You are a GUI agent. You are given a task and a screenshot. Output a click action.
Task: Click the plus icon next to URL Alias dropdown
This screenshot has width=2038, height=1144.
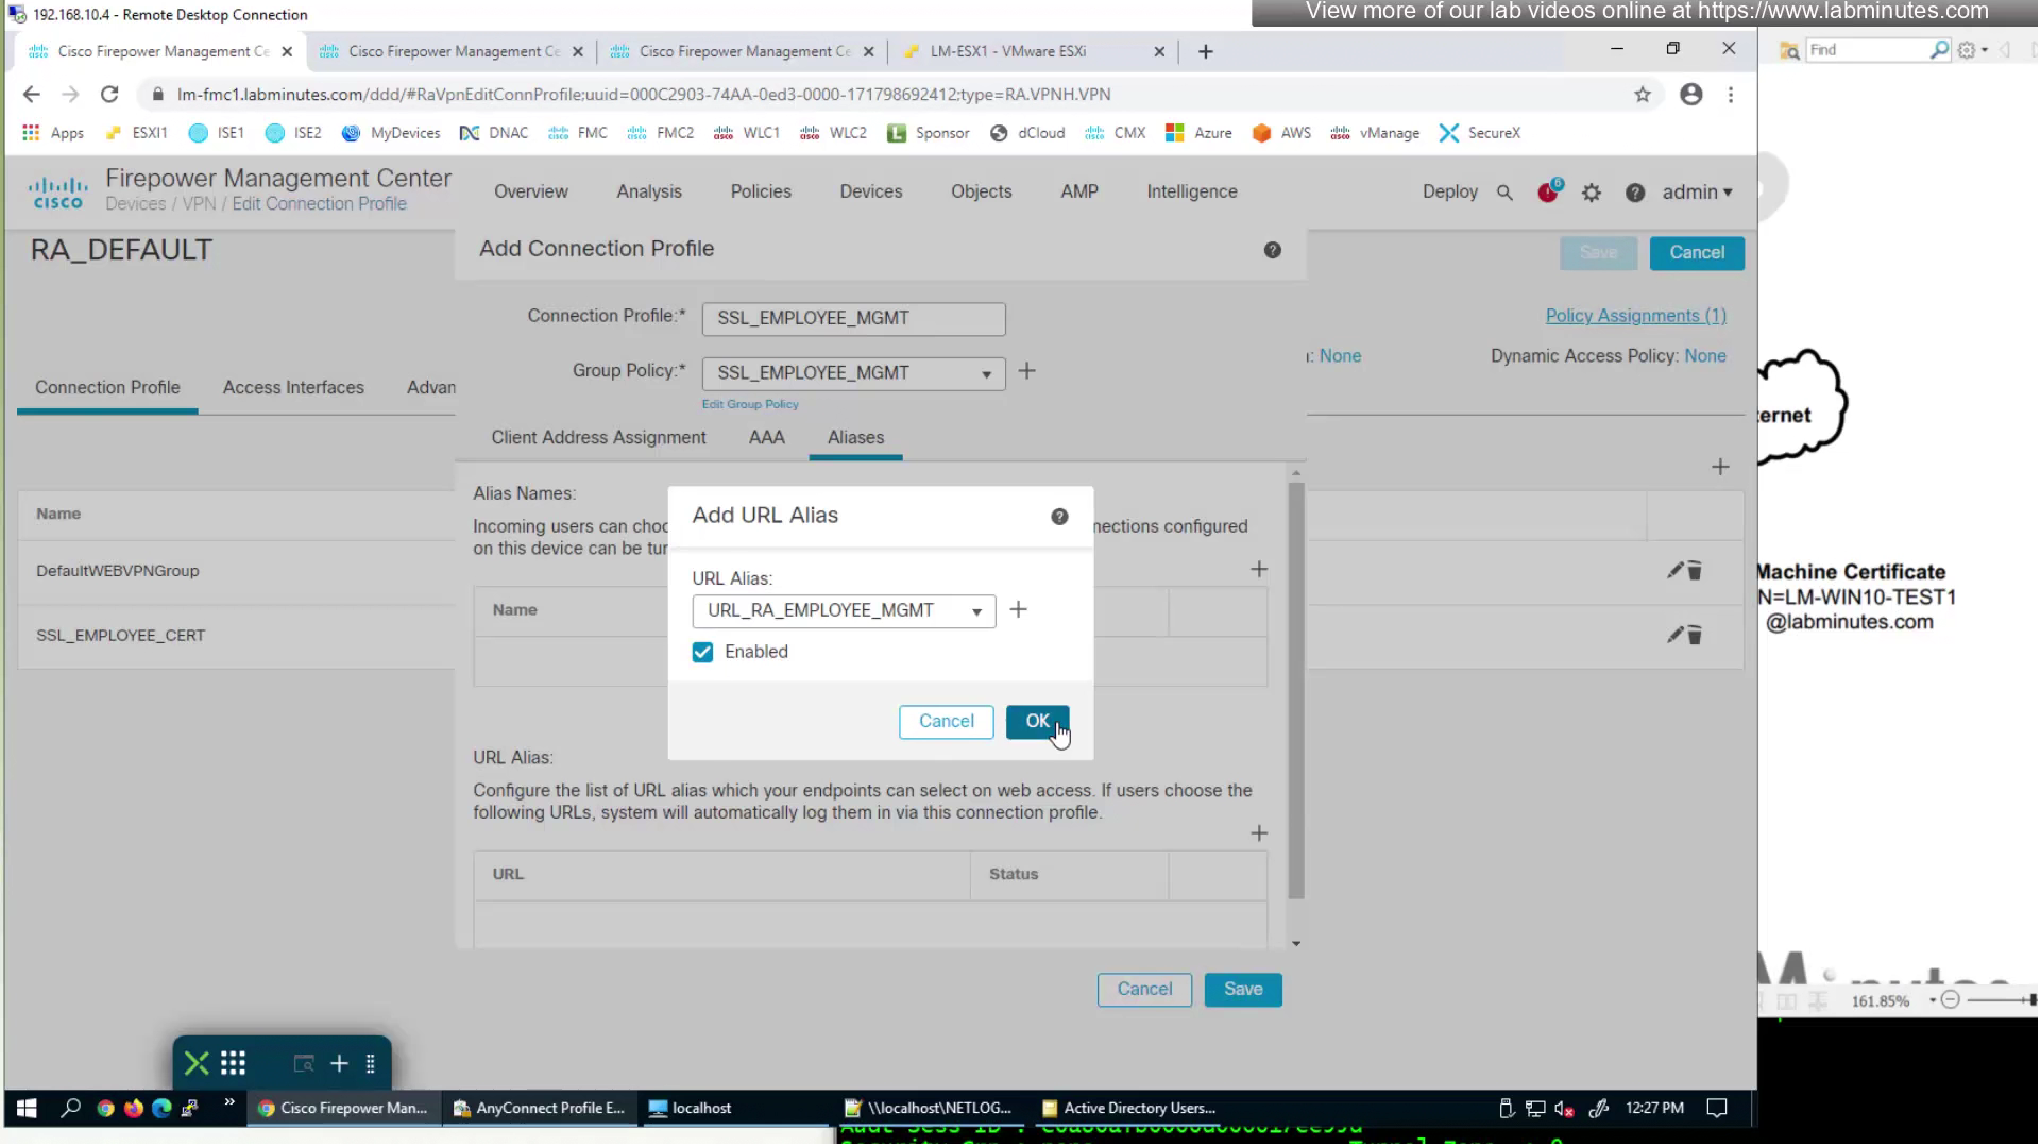[1018, 610]
